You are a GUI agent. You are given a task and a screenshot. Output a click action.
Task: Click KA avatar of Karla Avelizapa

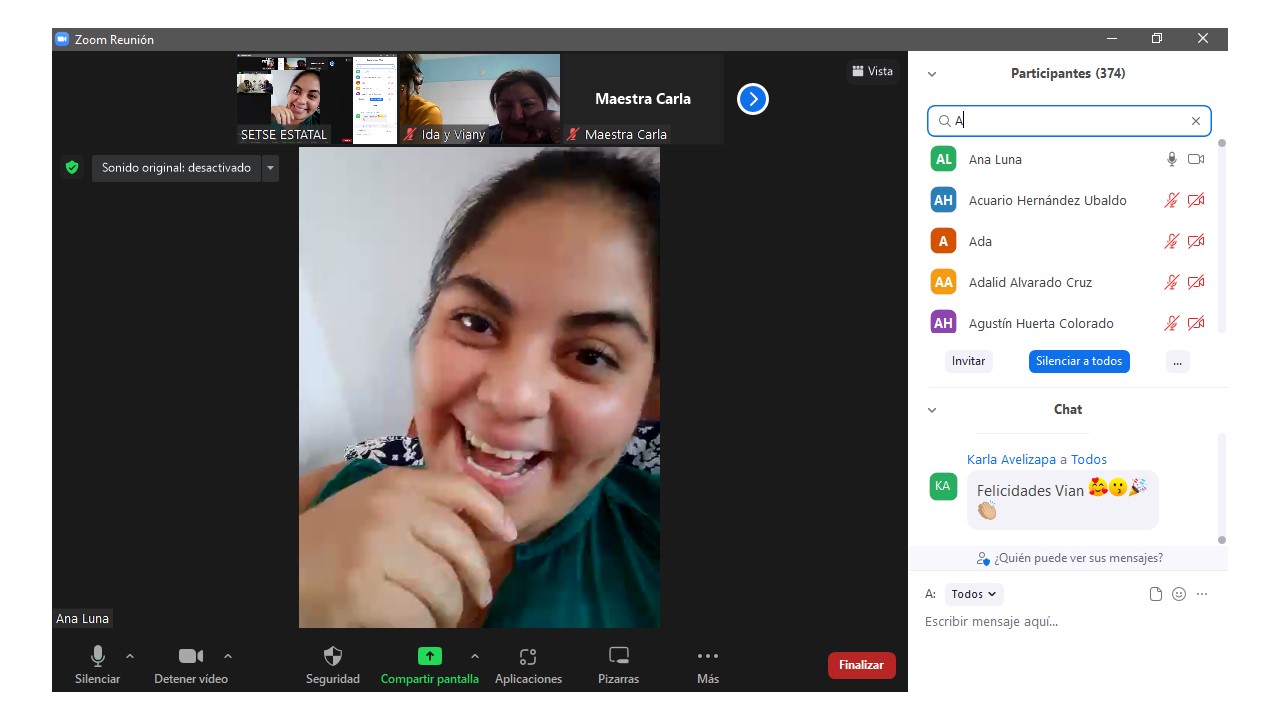click(x=943, y=486)
